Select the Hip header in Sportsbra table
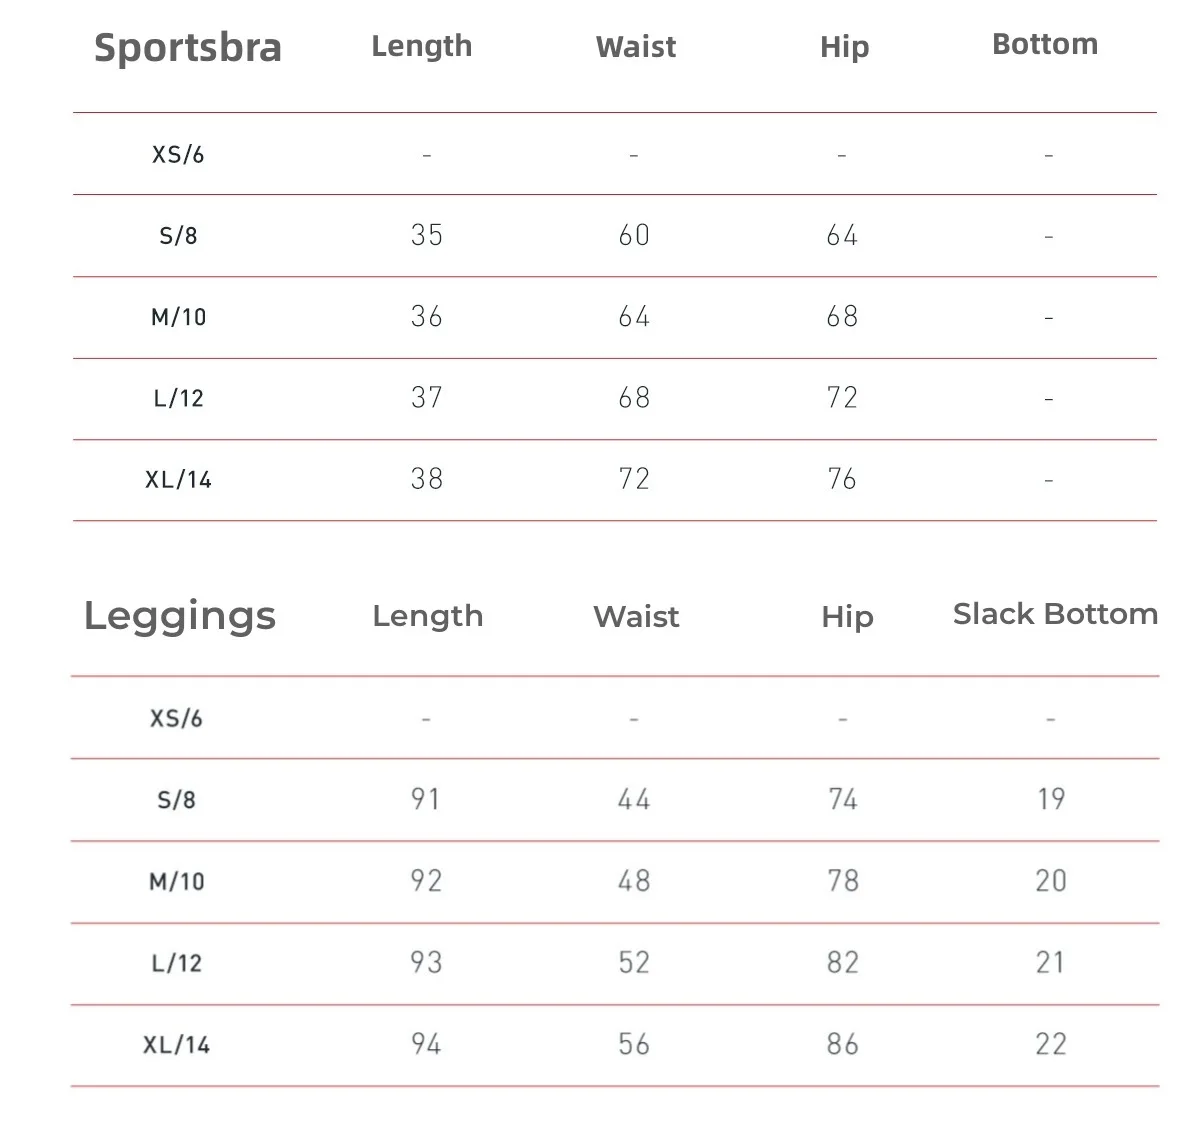The image size is (1200, 1121). point(844,47)
